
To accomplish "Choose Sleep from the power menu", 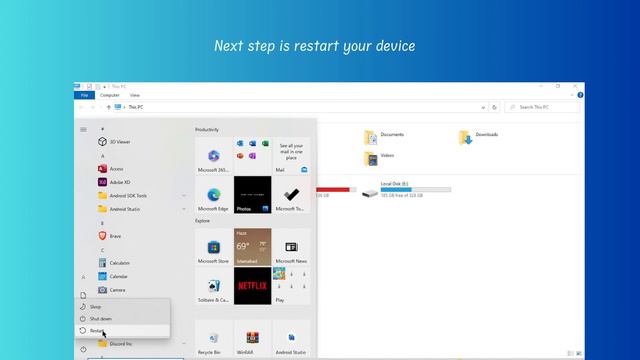I will point(122,307).
